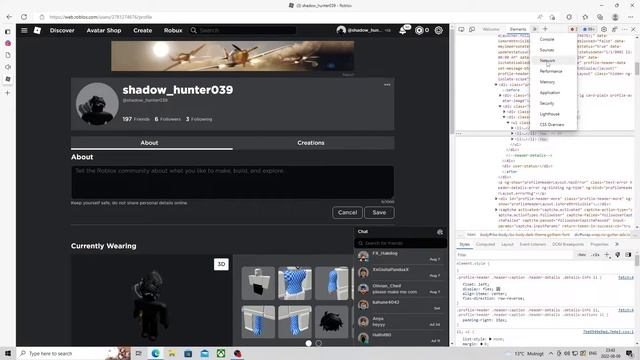Select DevTools inspect element tool
Screen dimensions: 640x360
pos(461,29)
